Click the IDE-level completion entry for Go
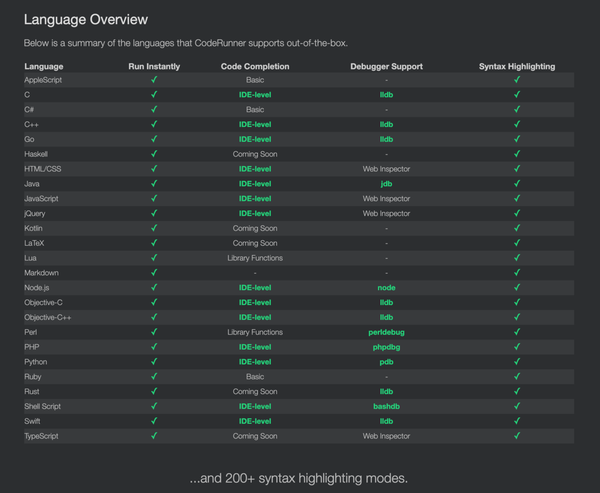Viewport: 600px width, 493px height. [255, 139]
